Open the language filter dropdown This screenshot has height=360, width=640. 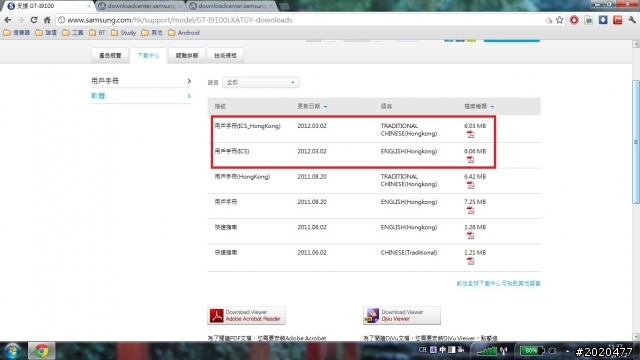[x=260, y=82]
